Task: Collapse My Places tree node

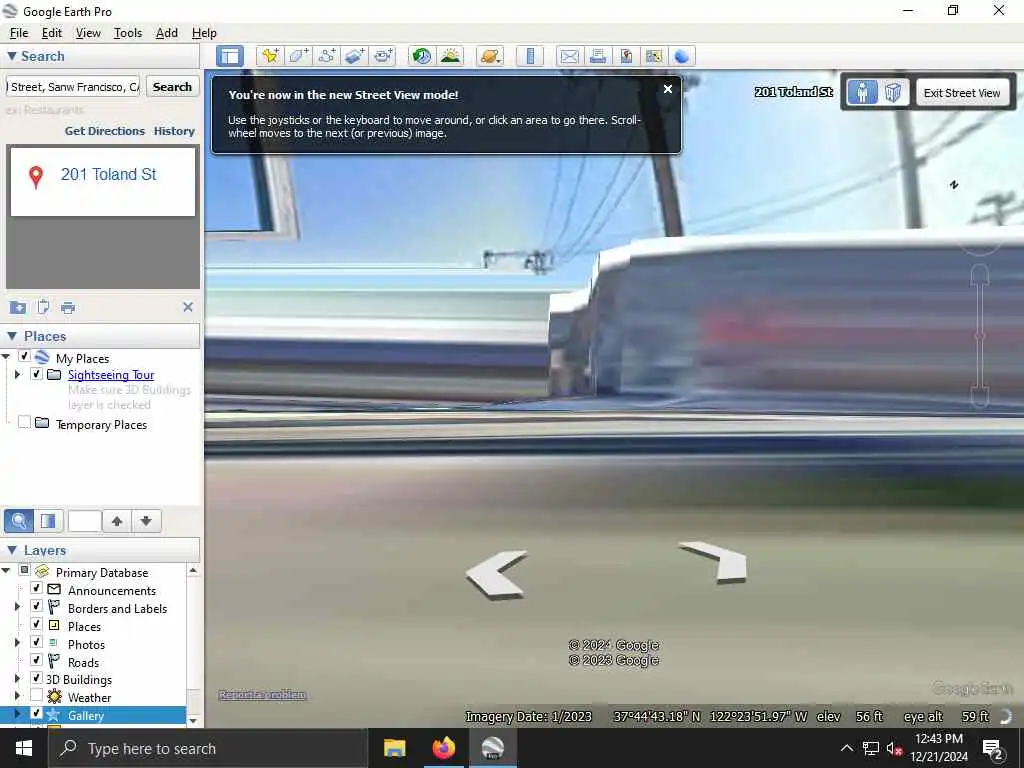Action: 6,357
